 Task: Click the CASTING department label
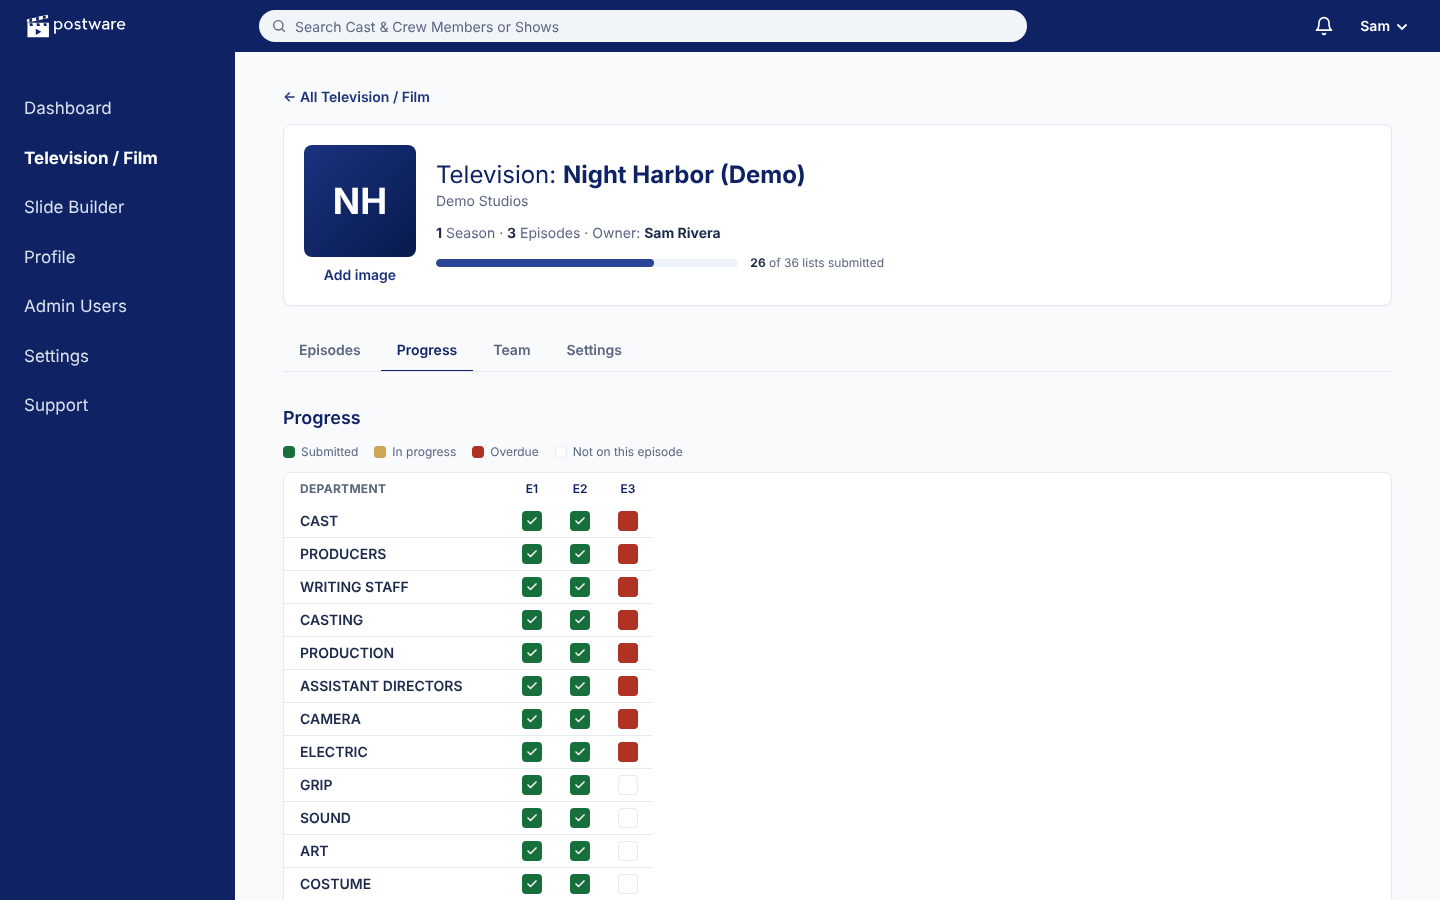click(x=331, y=620)
